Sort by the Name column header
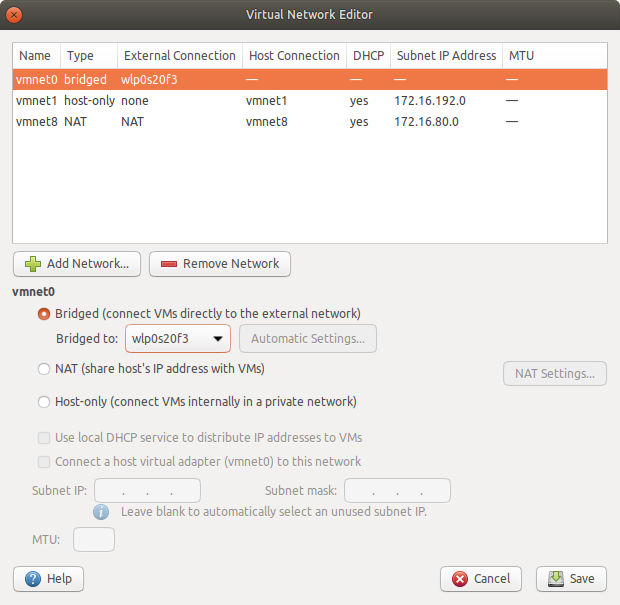The width and height of the screenshot is (620, 605). [35, 56]
